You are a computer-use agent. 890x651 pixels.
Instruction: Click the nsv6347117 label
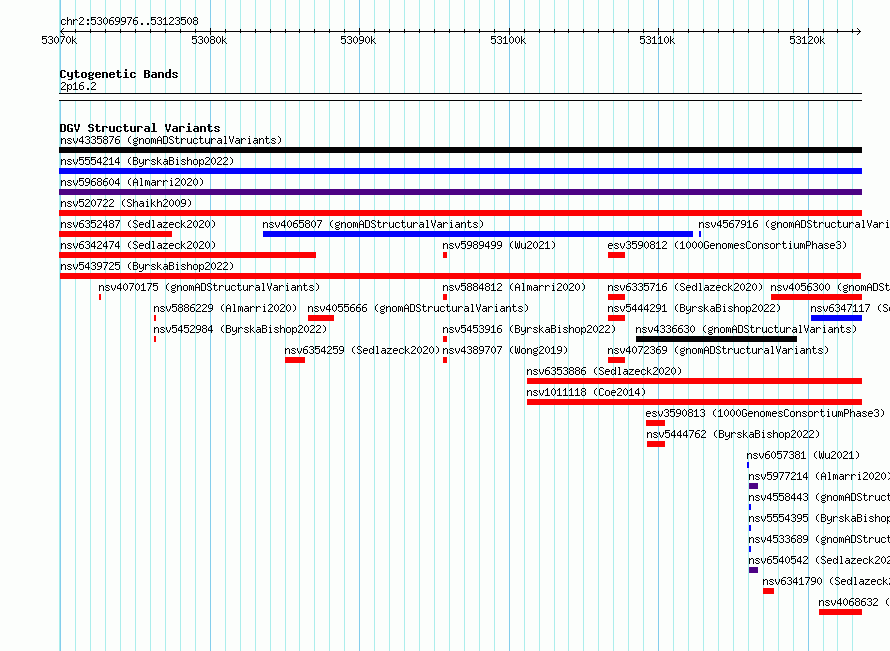tap(850, 308)
